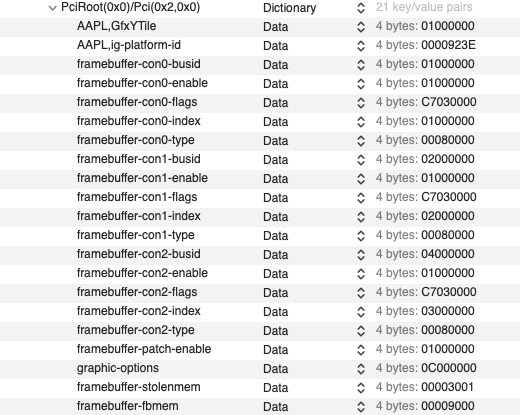The image size is (520, 415).
Task: Select the framebuffer-con0-type key
Action: tap(136, 140)
